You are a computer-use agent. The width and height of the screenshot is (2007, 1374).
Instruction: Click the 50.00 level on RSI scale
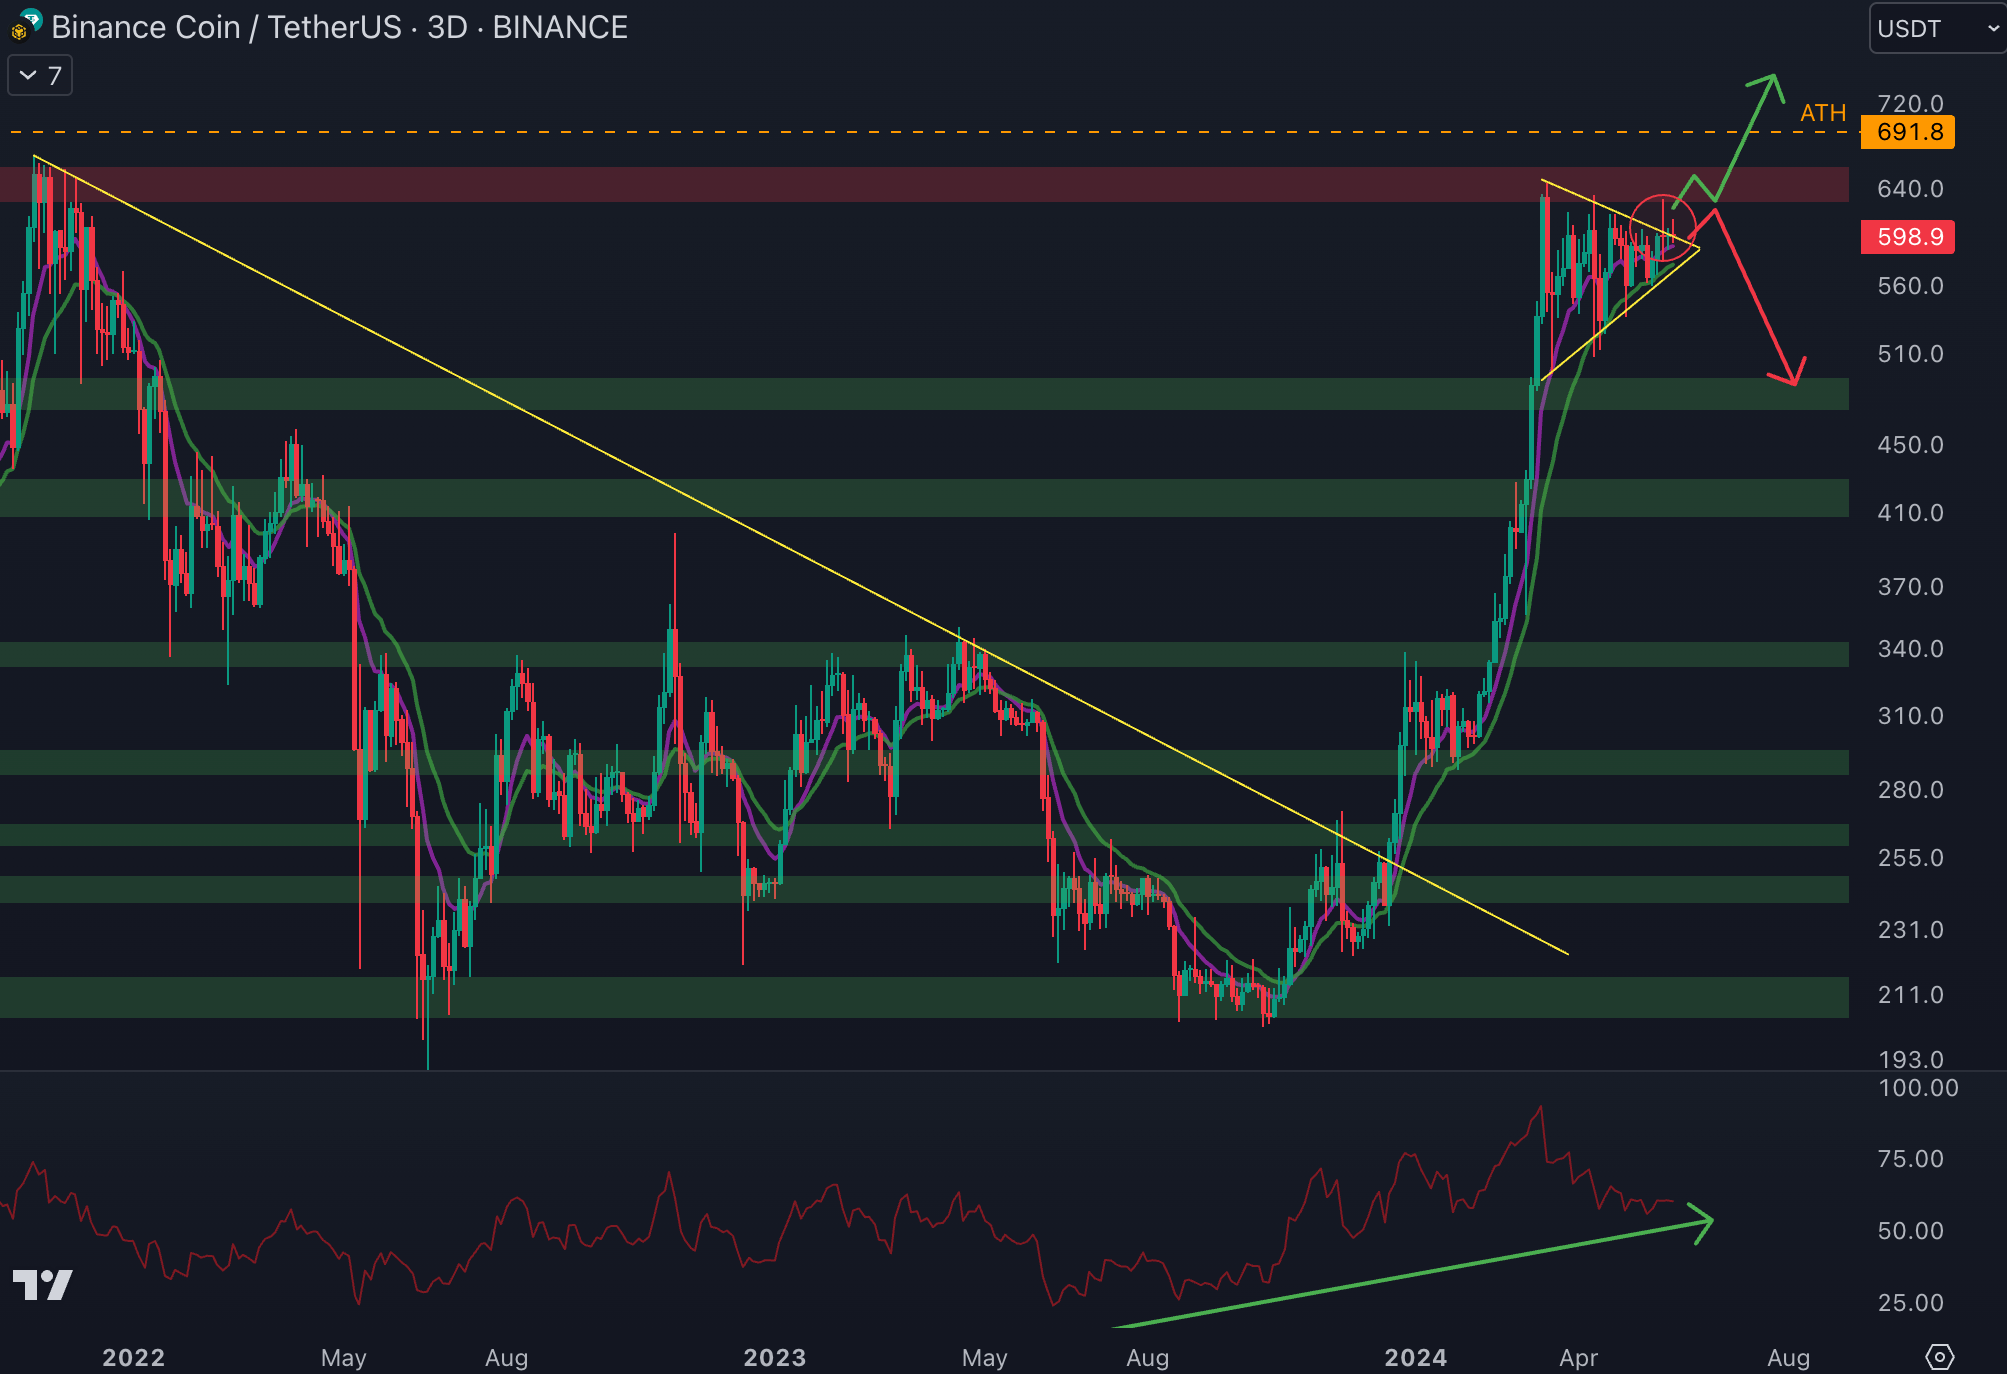[1910, 1231]
